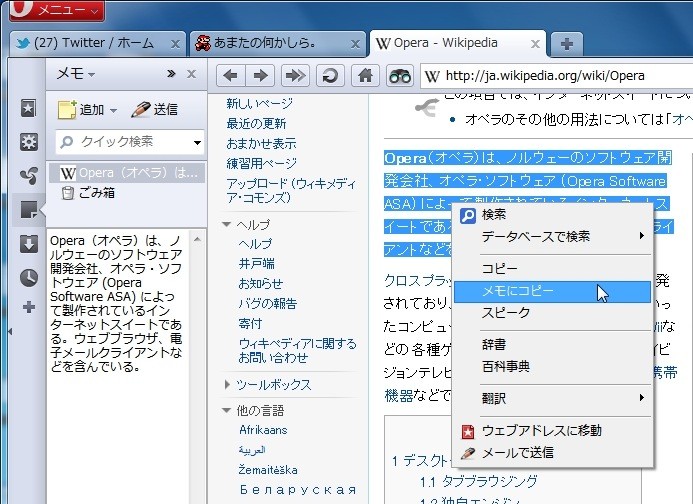
Task: Click the note scrollbar up arrow
Action: click(x=198, y=240)
